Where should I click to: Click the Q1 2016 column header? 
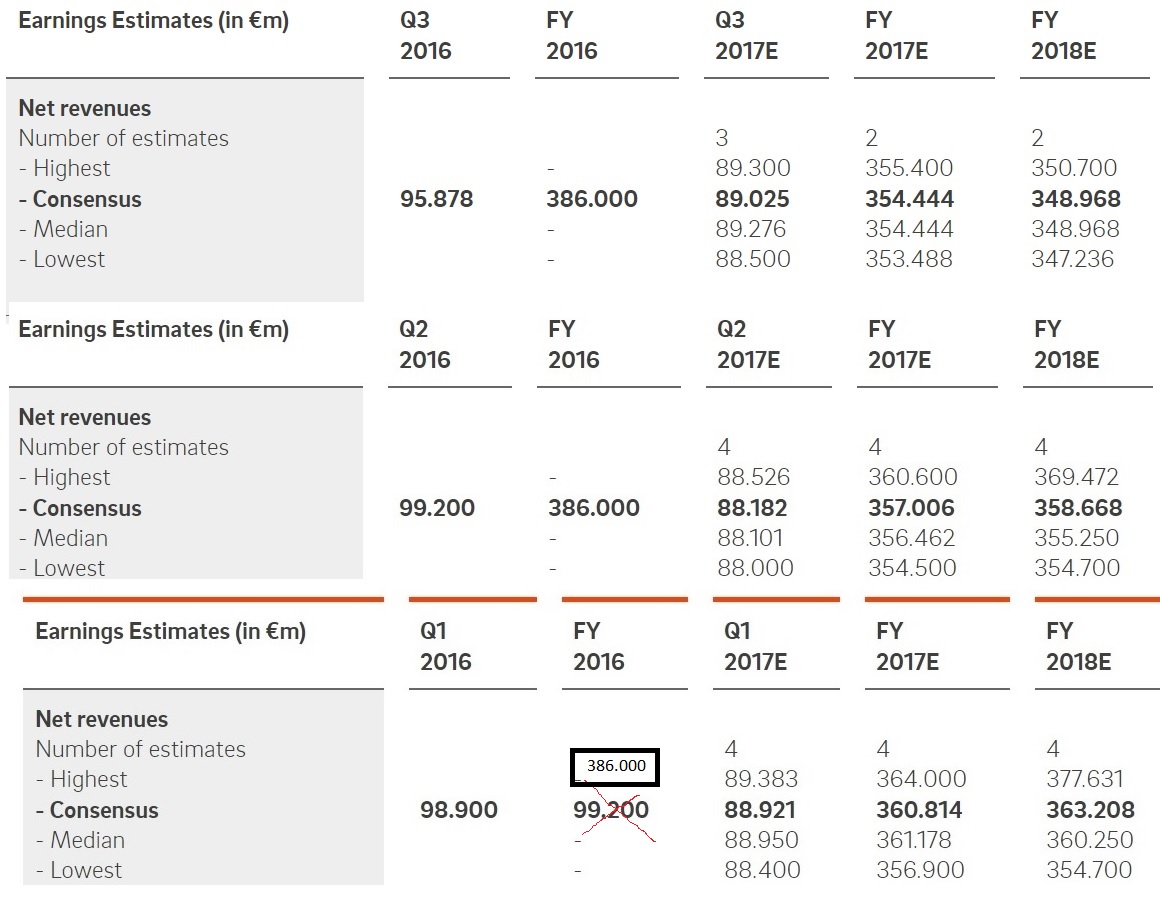(446, 647)
